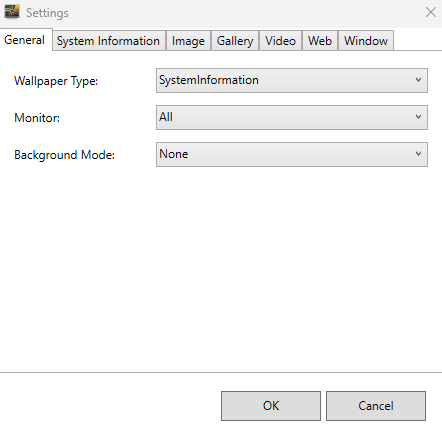
Task: Close the Settings dialog with the X
Action: click(431, 12)
